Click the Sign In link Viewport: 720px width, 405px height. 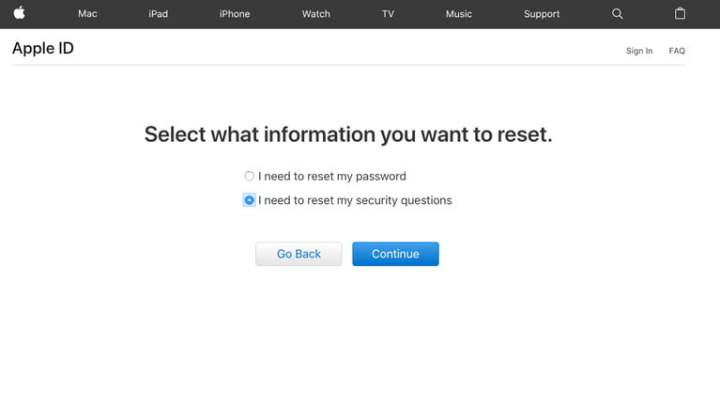click(639, 51)
